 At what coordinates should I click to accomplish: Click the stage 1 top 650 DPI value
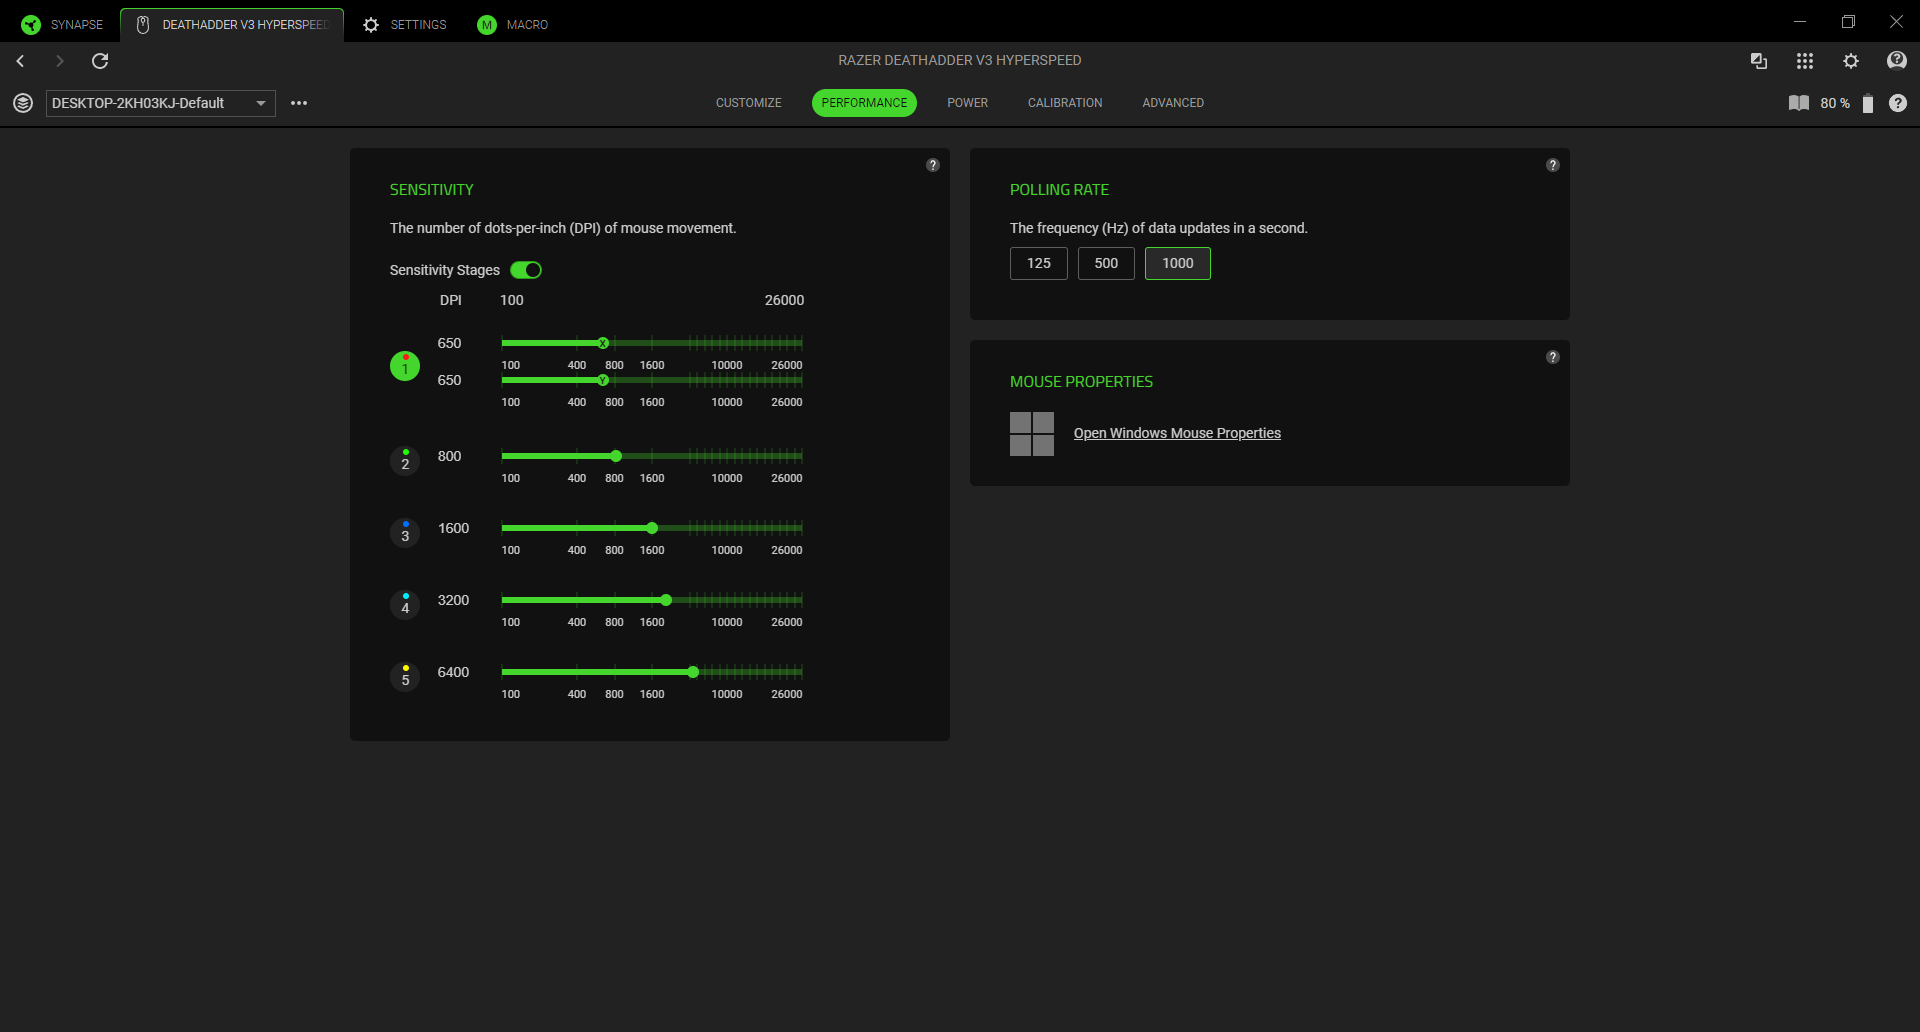(449, 343)
